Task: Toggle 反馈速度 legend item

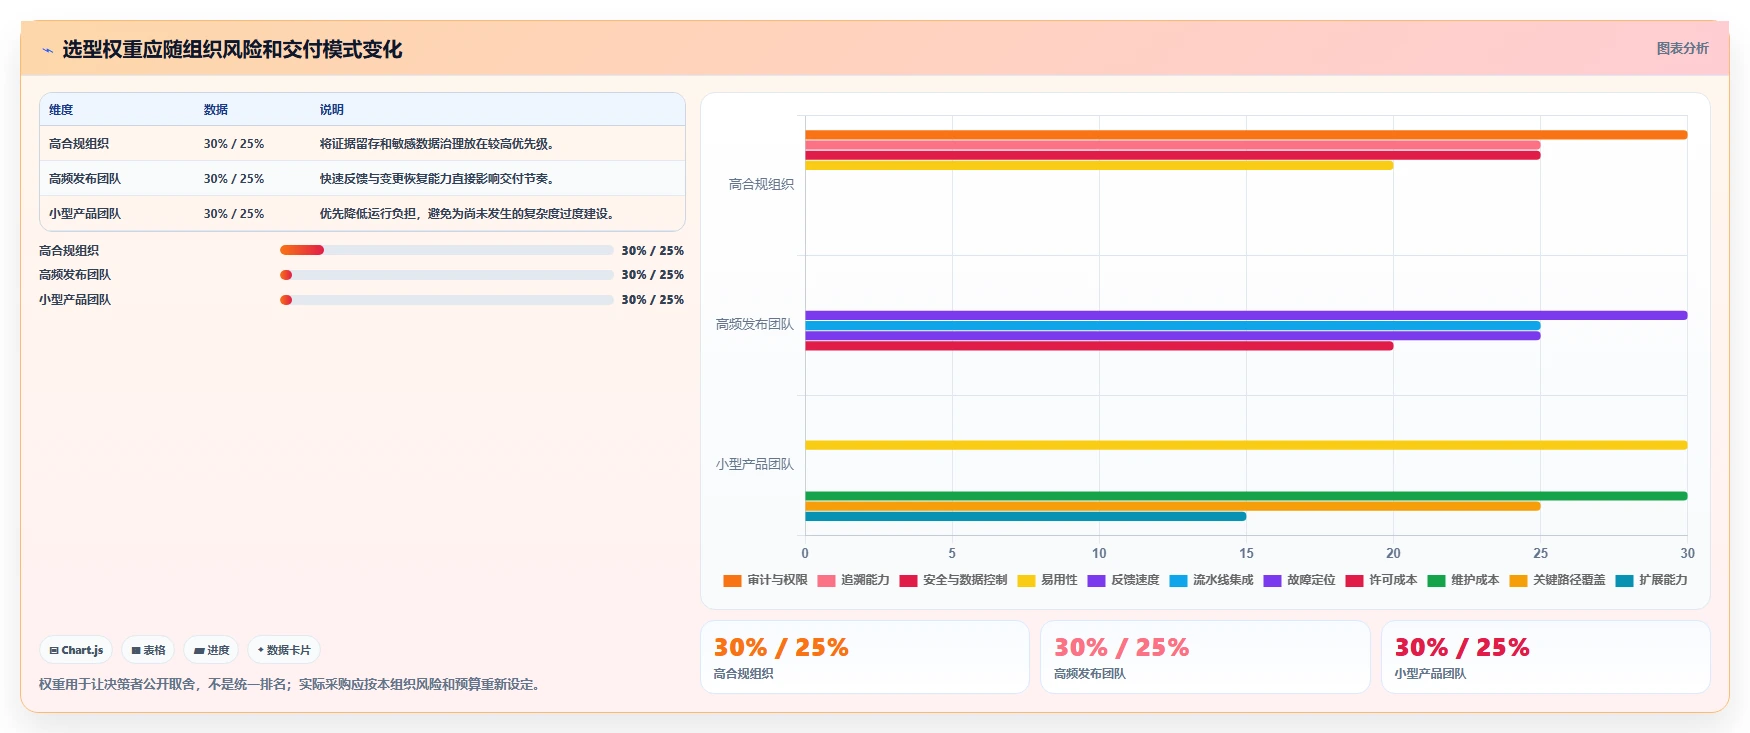Action: [1123, 580]
